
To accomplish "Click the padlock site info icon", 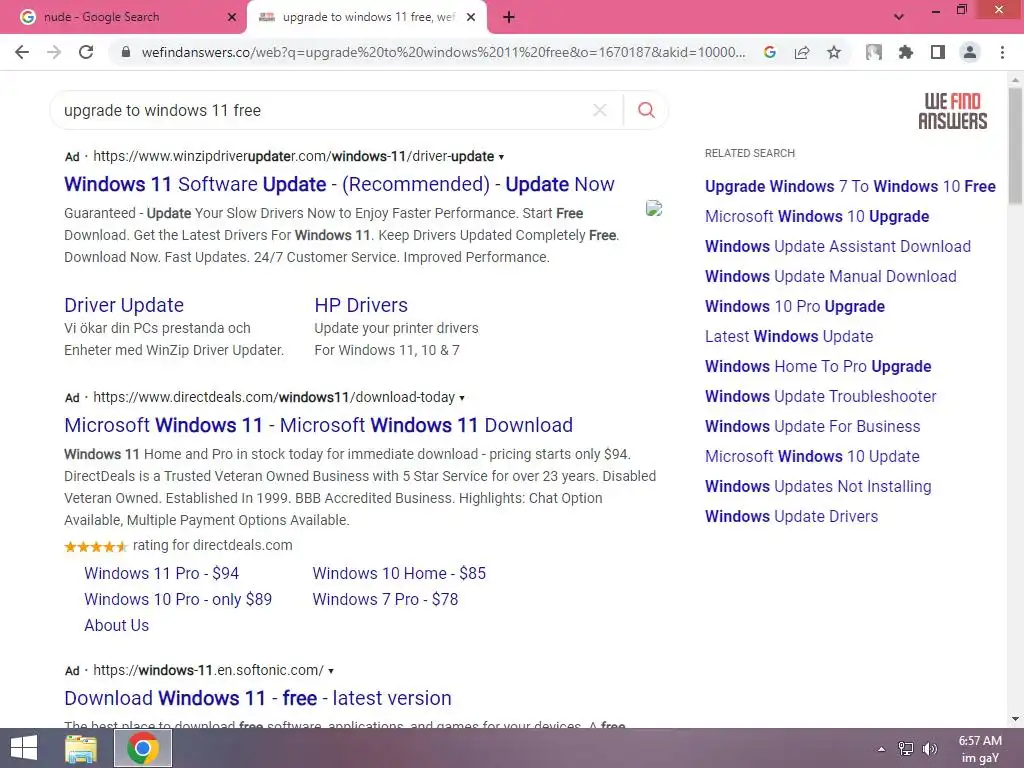I will coord(125,52).
